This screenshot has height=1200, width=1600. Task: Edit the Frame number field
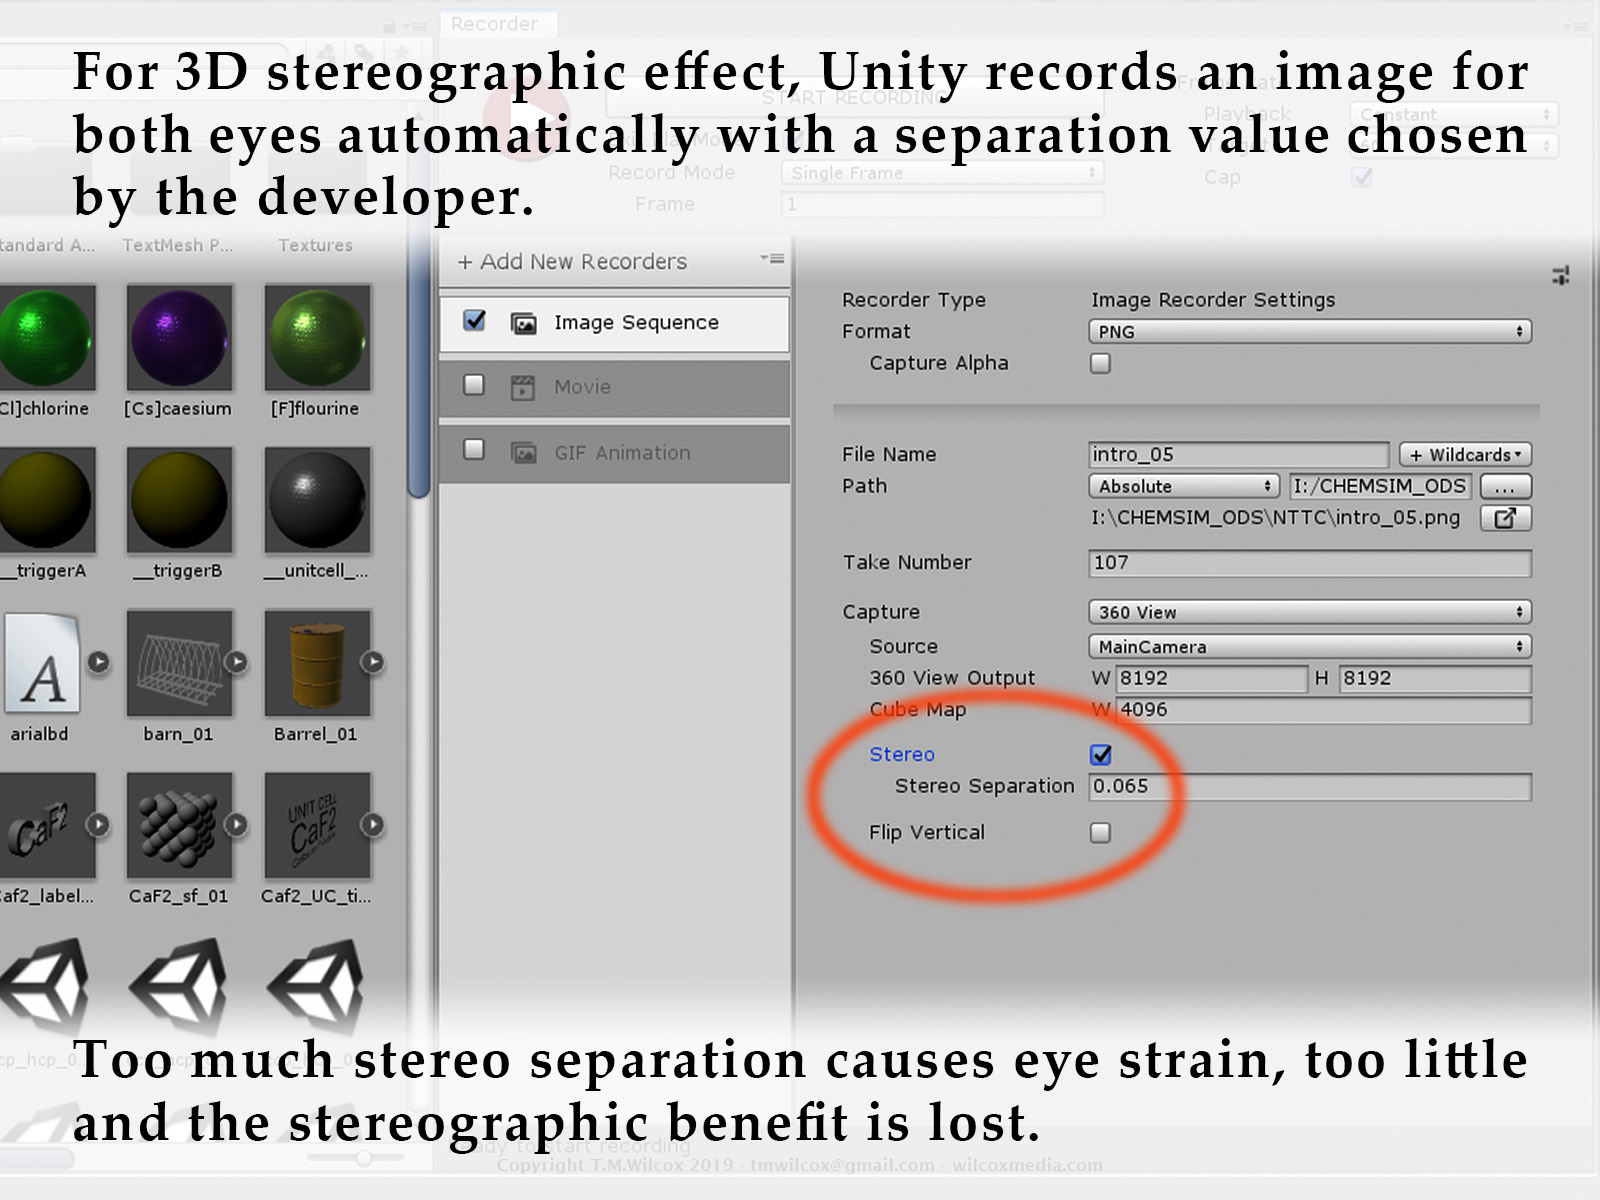(x=942, y=204)
